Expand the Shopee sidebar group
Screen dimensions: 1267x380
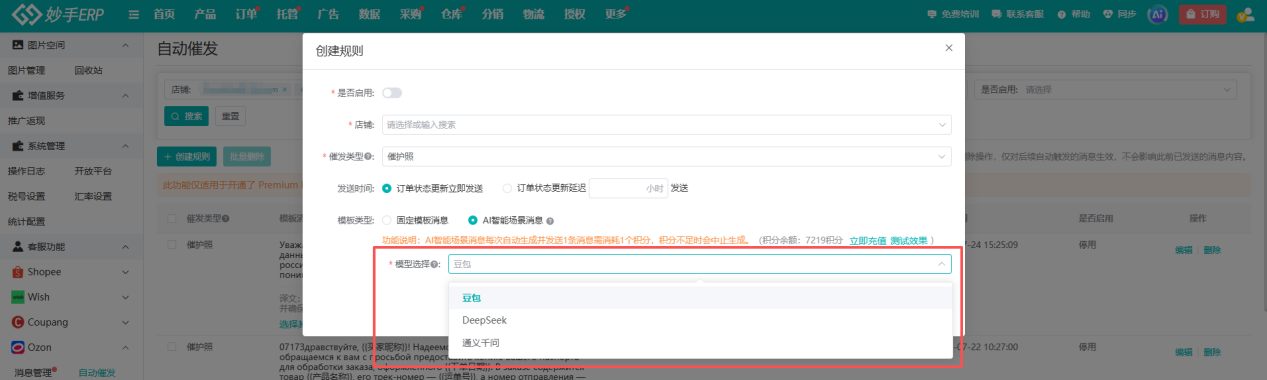[124, 272]
